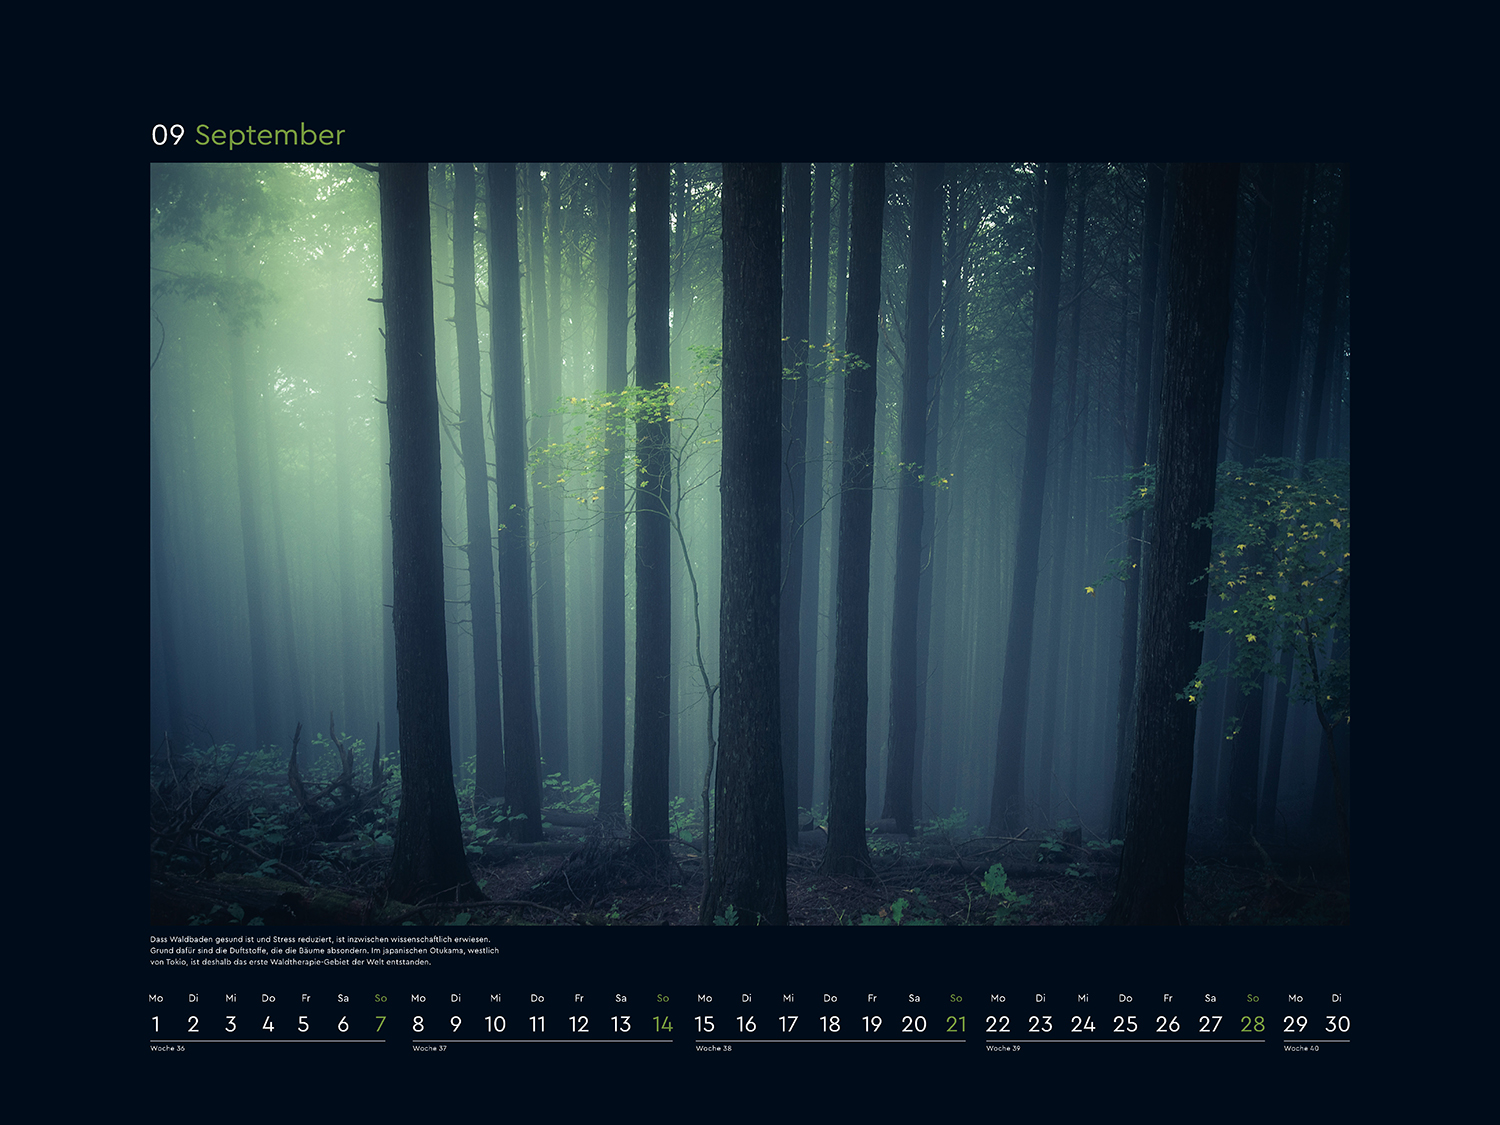
Task: Click date 15 in week 38
Action: click(705, 1024)
